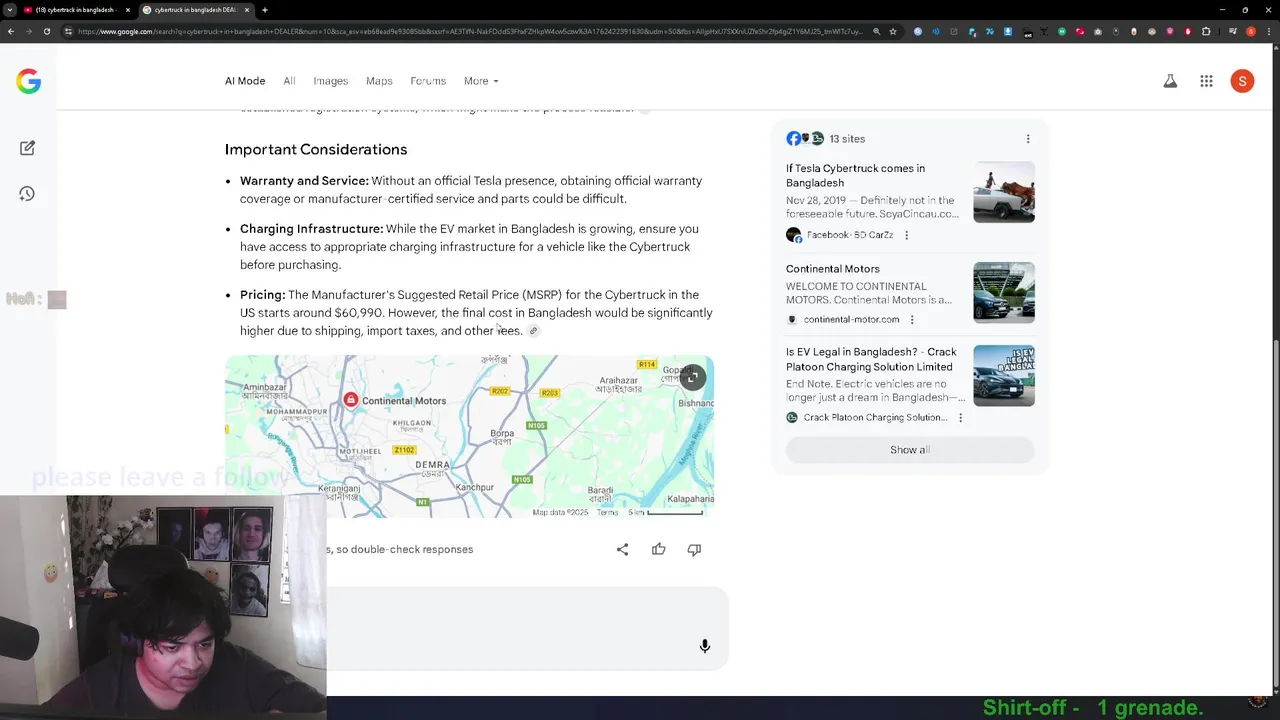The width and height of the screenshot is (1280, 720).
Task: Open AI Mode history
Action: [27, 194]
